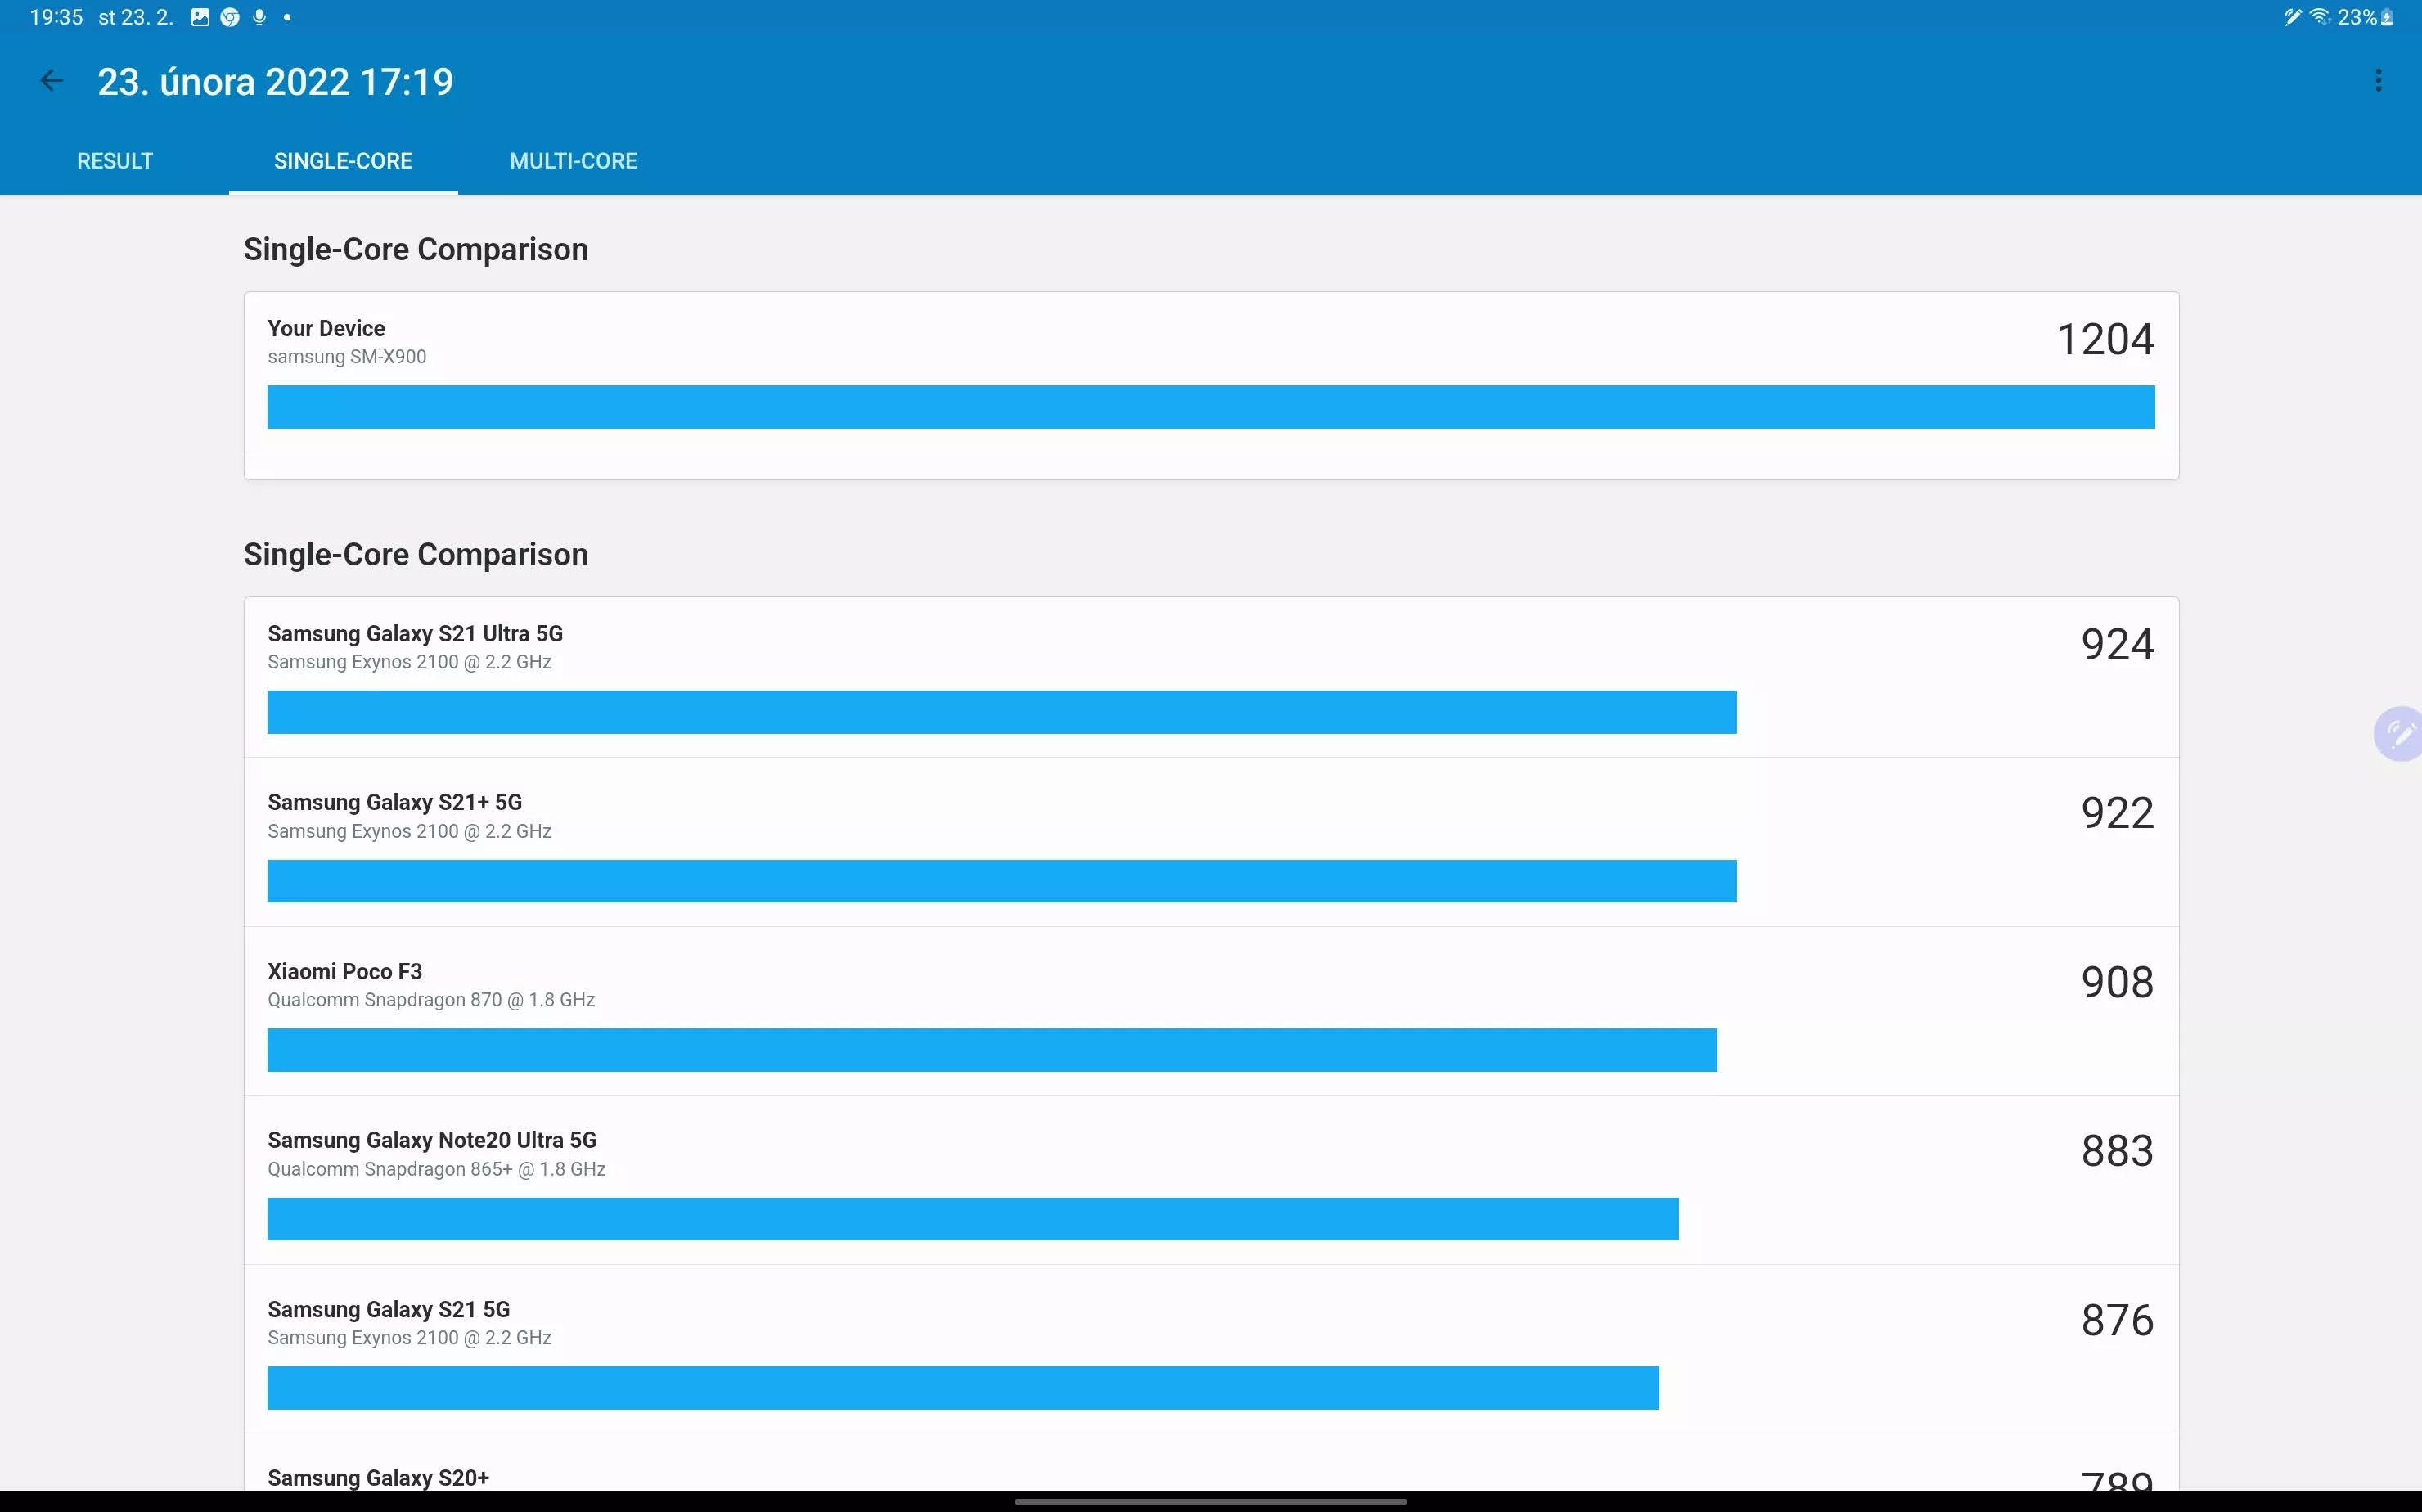Tap the 19:35 clock in status bar
Screen dimensions: 2422x1512
56,17
